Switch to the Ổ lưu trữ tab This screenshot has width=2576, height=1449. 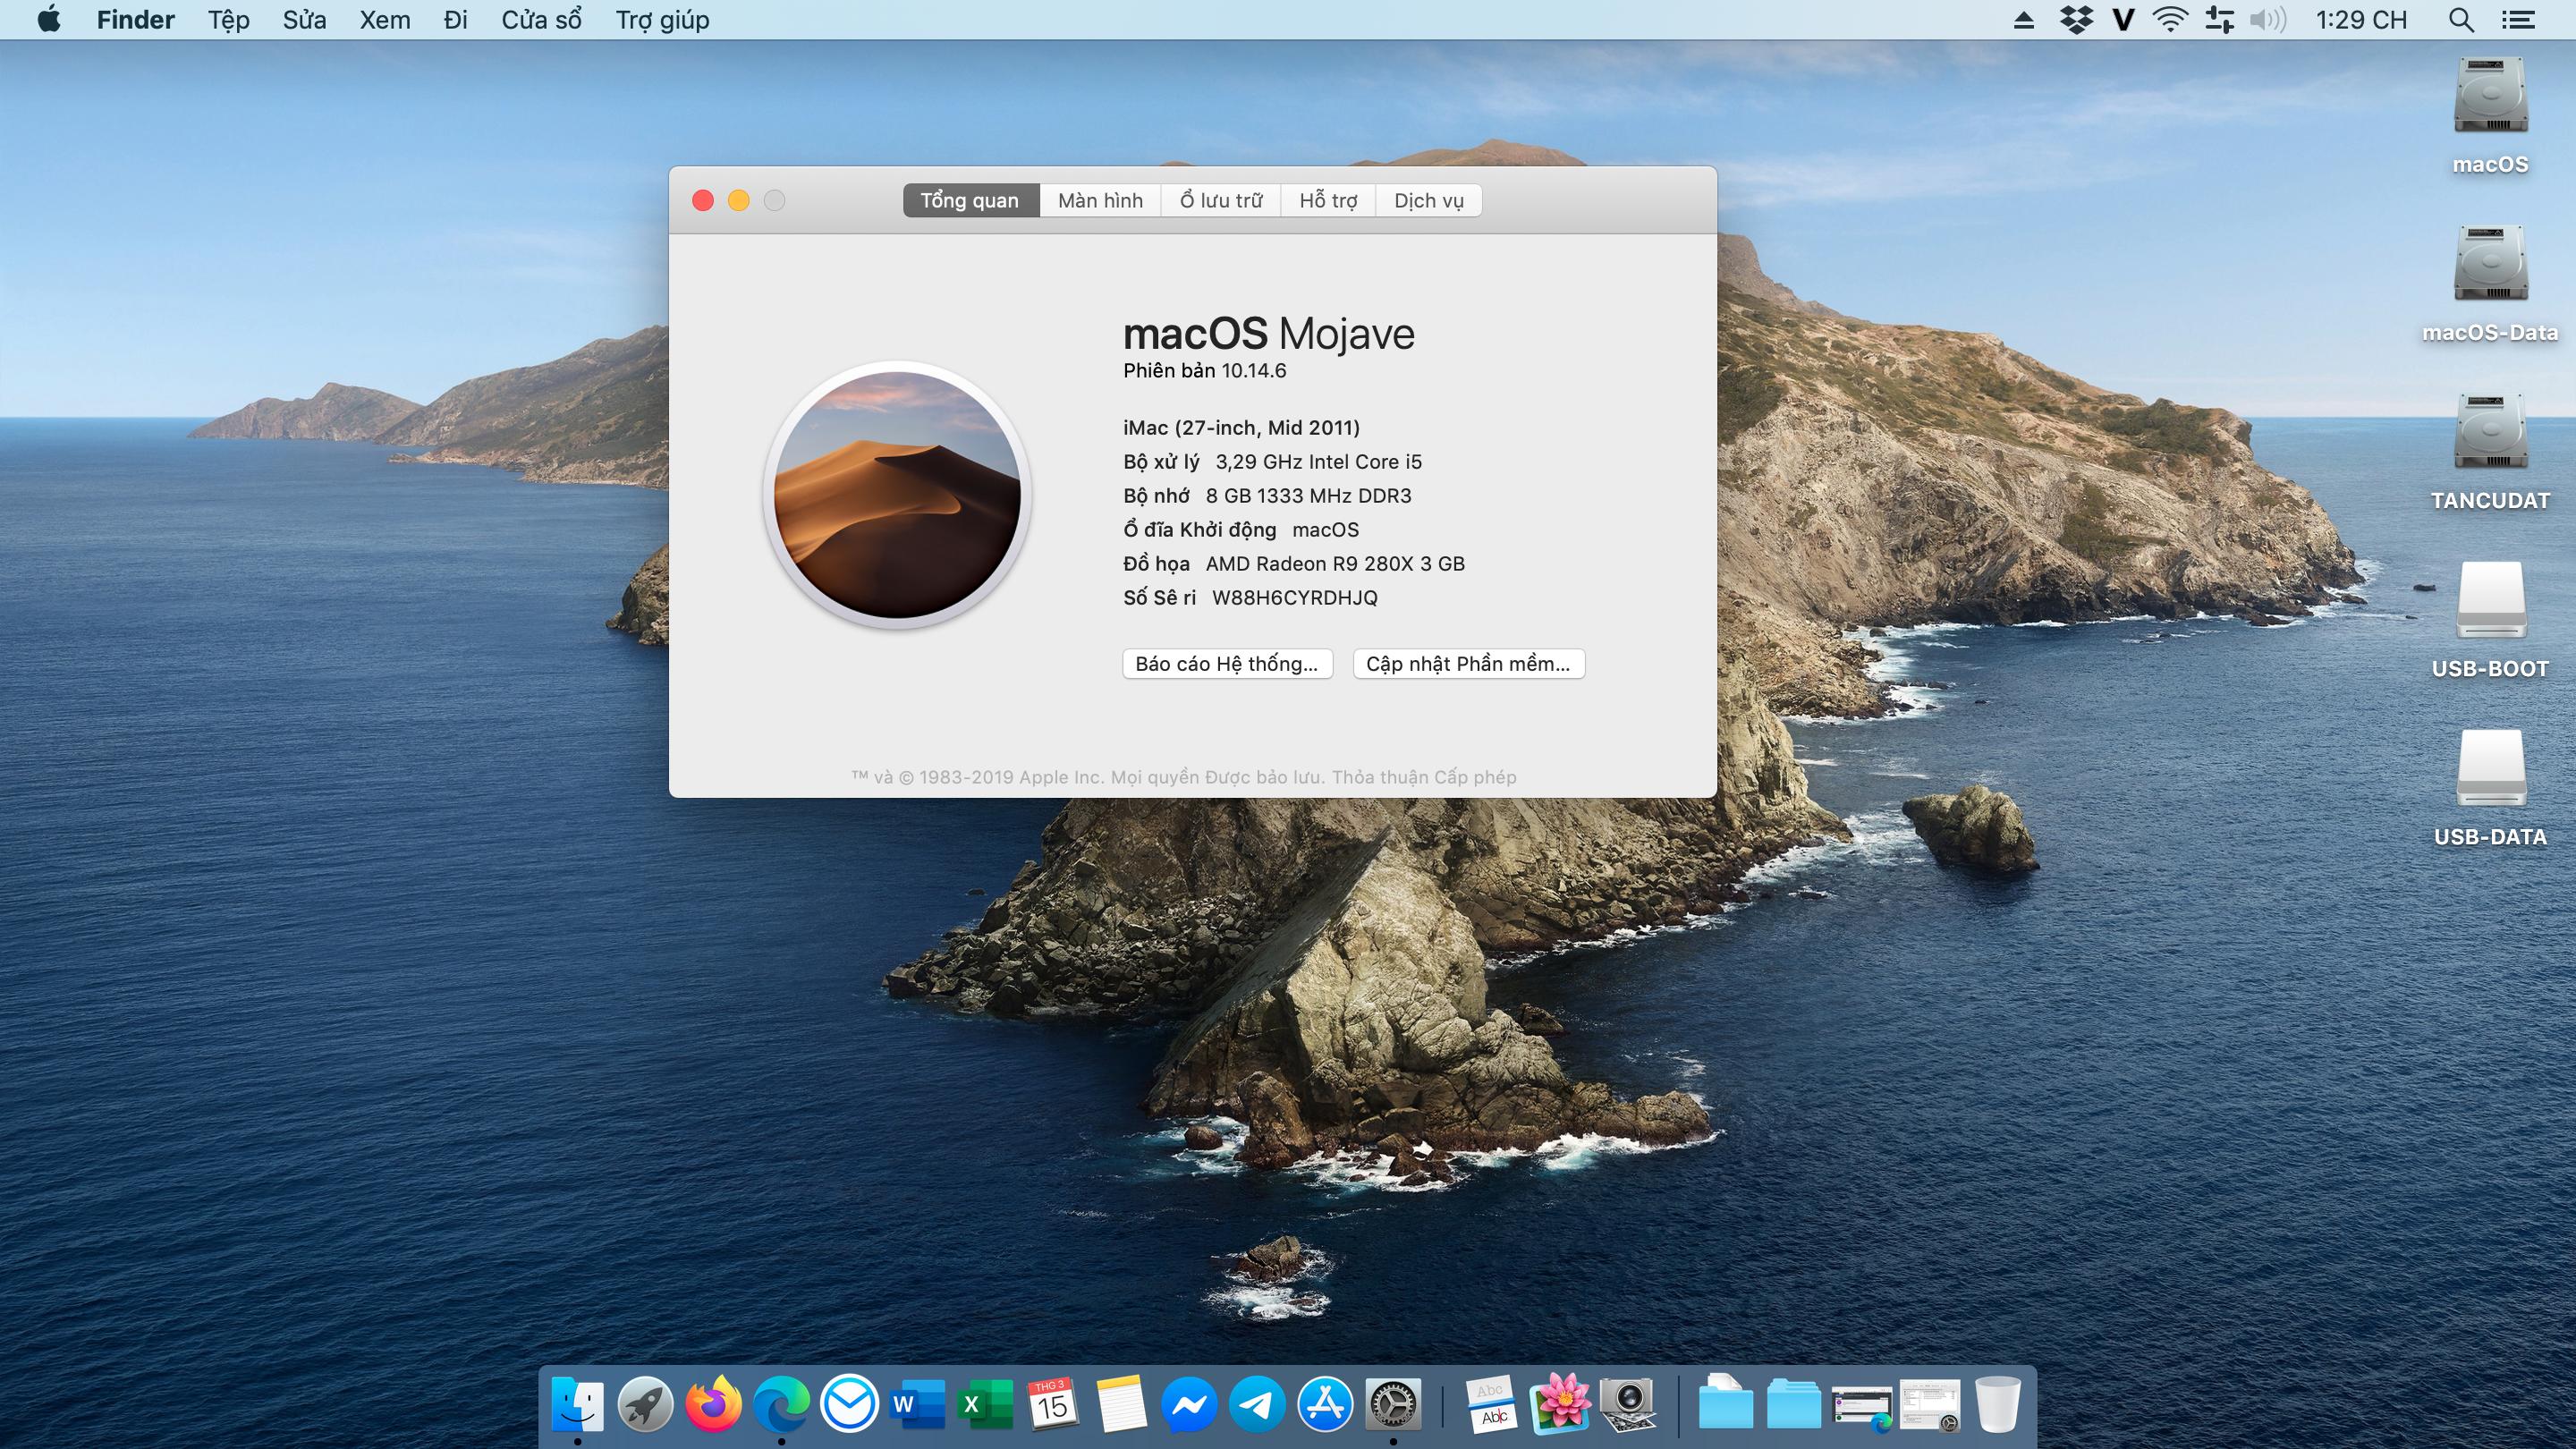[1221, 200]
